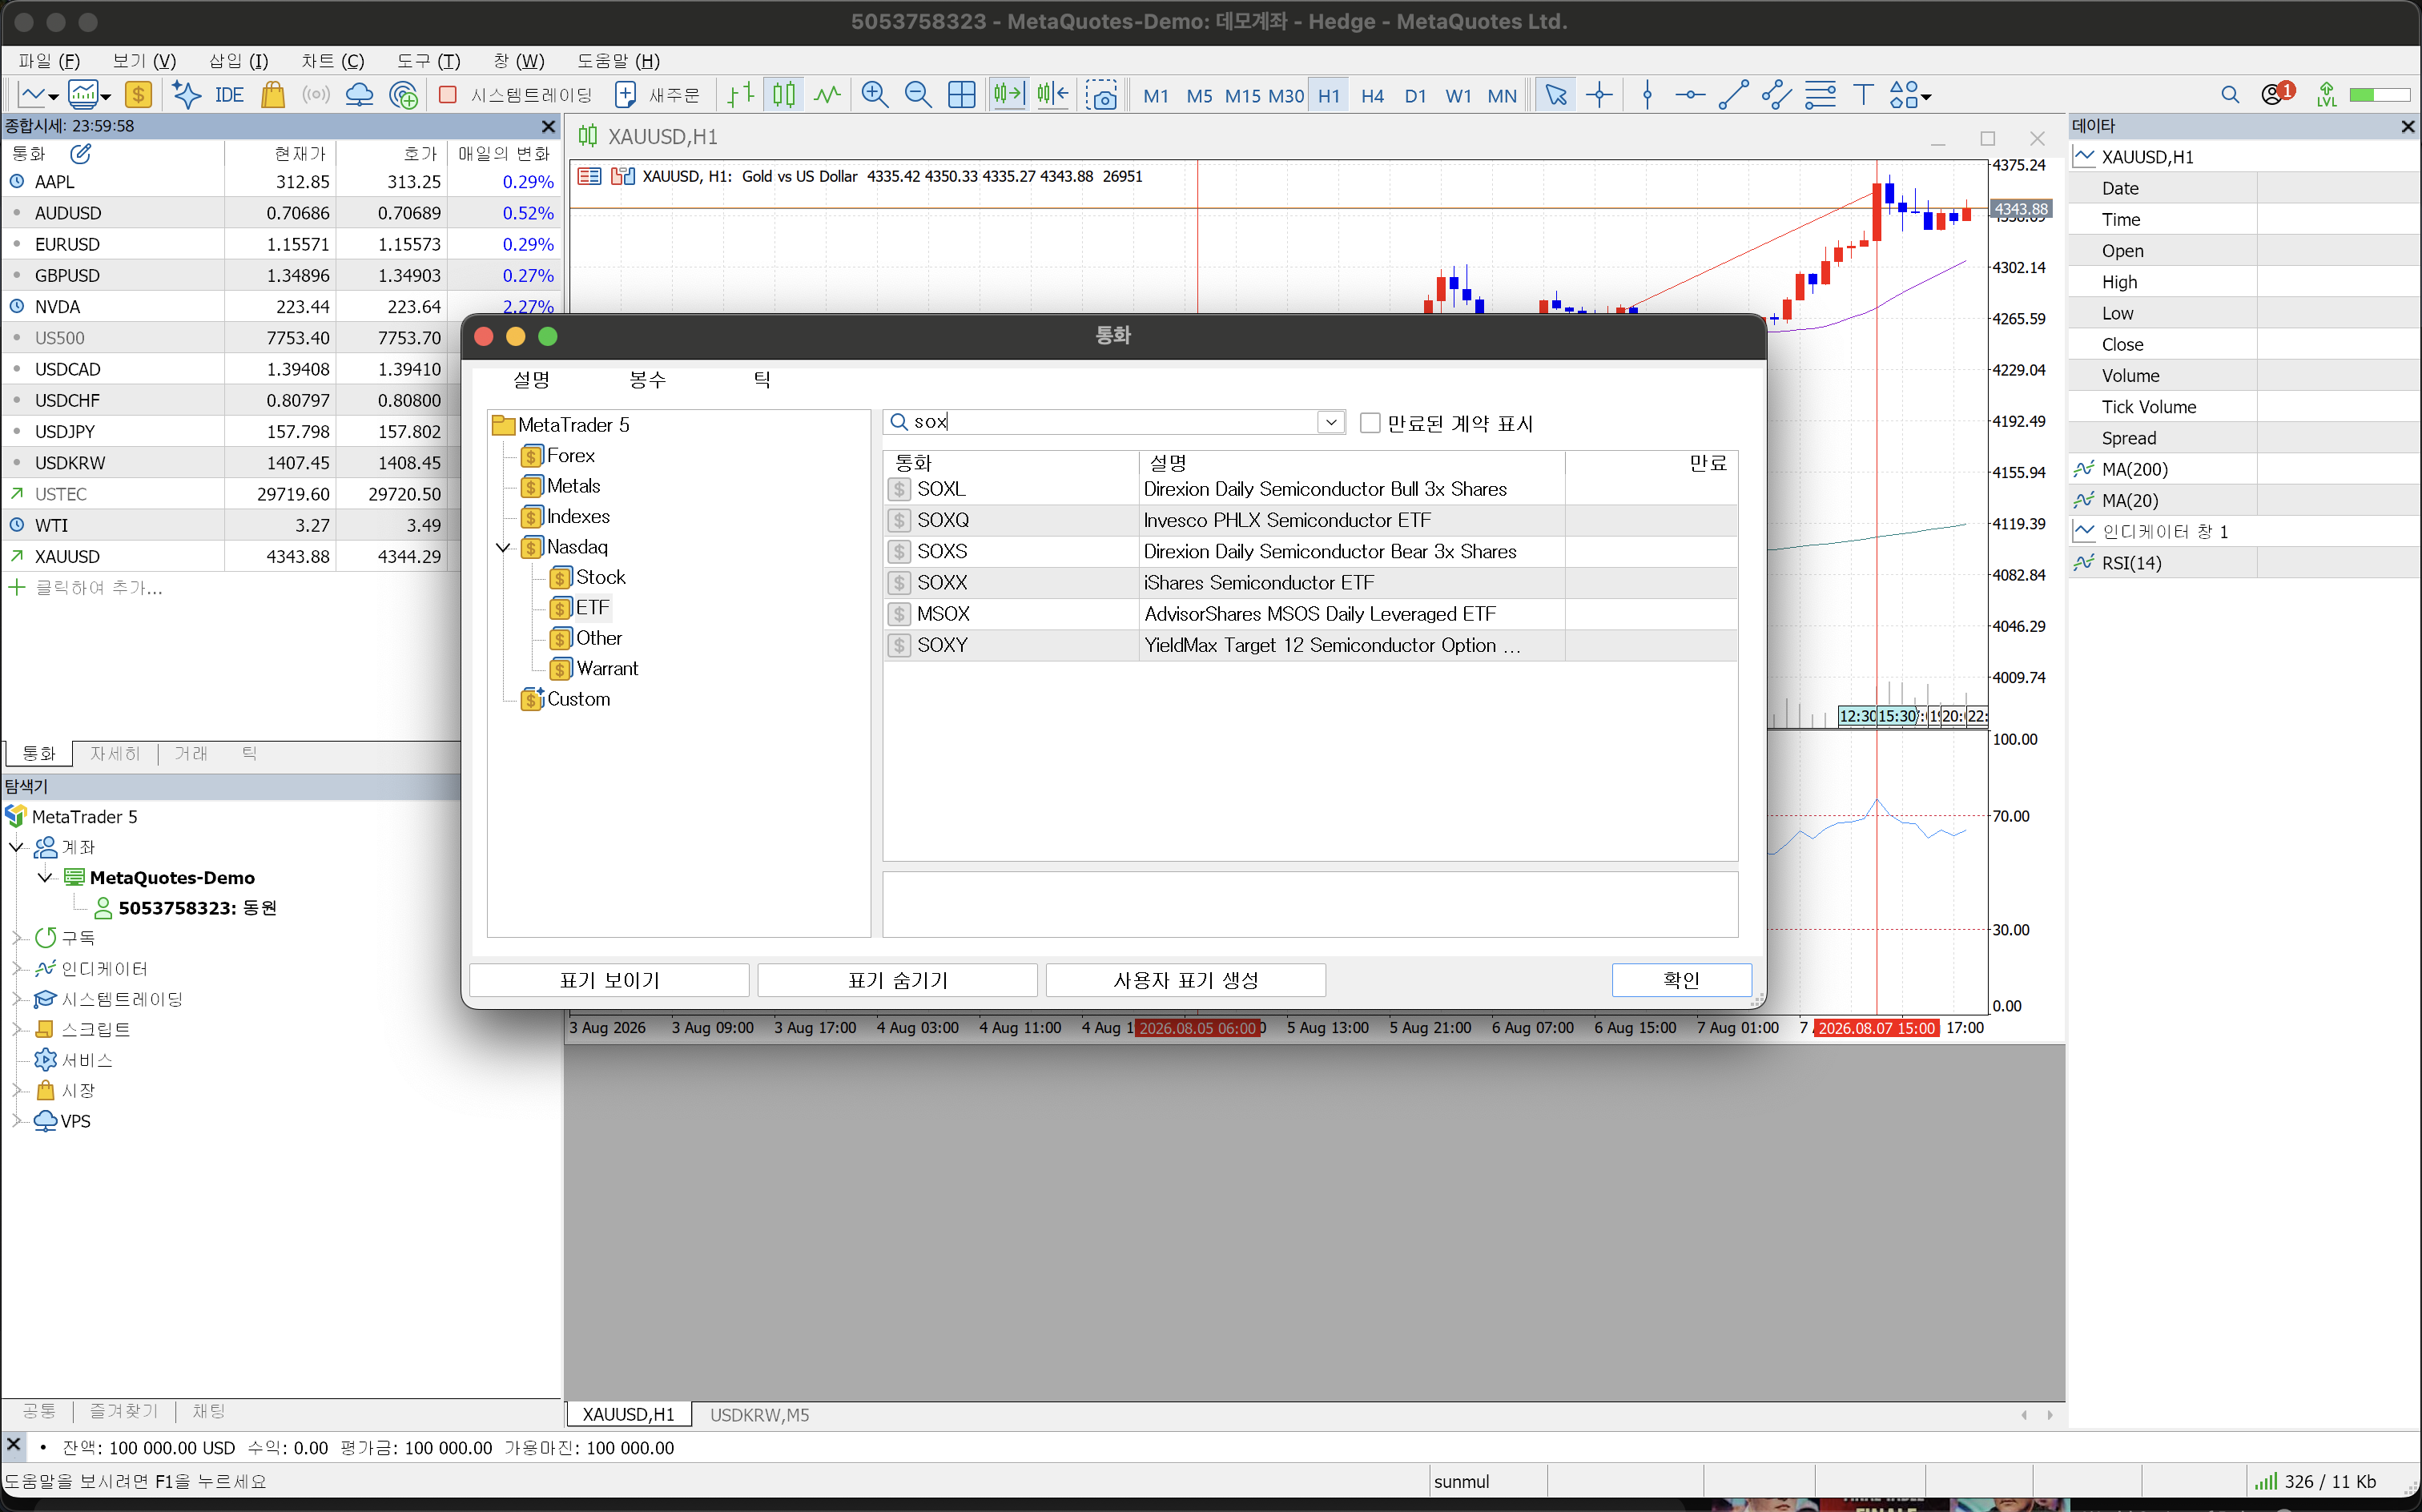Open the search magnifier in the toolbar
2422x1512 pixels.
(2230, 95)
